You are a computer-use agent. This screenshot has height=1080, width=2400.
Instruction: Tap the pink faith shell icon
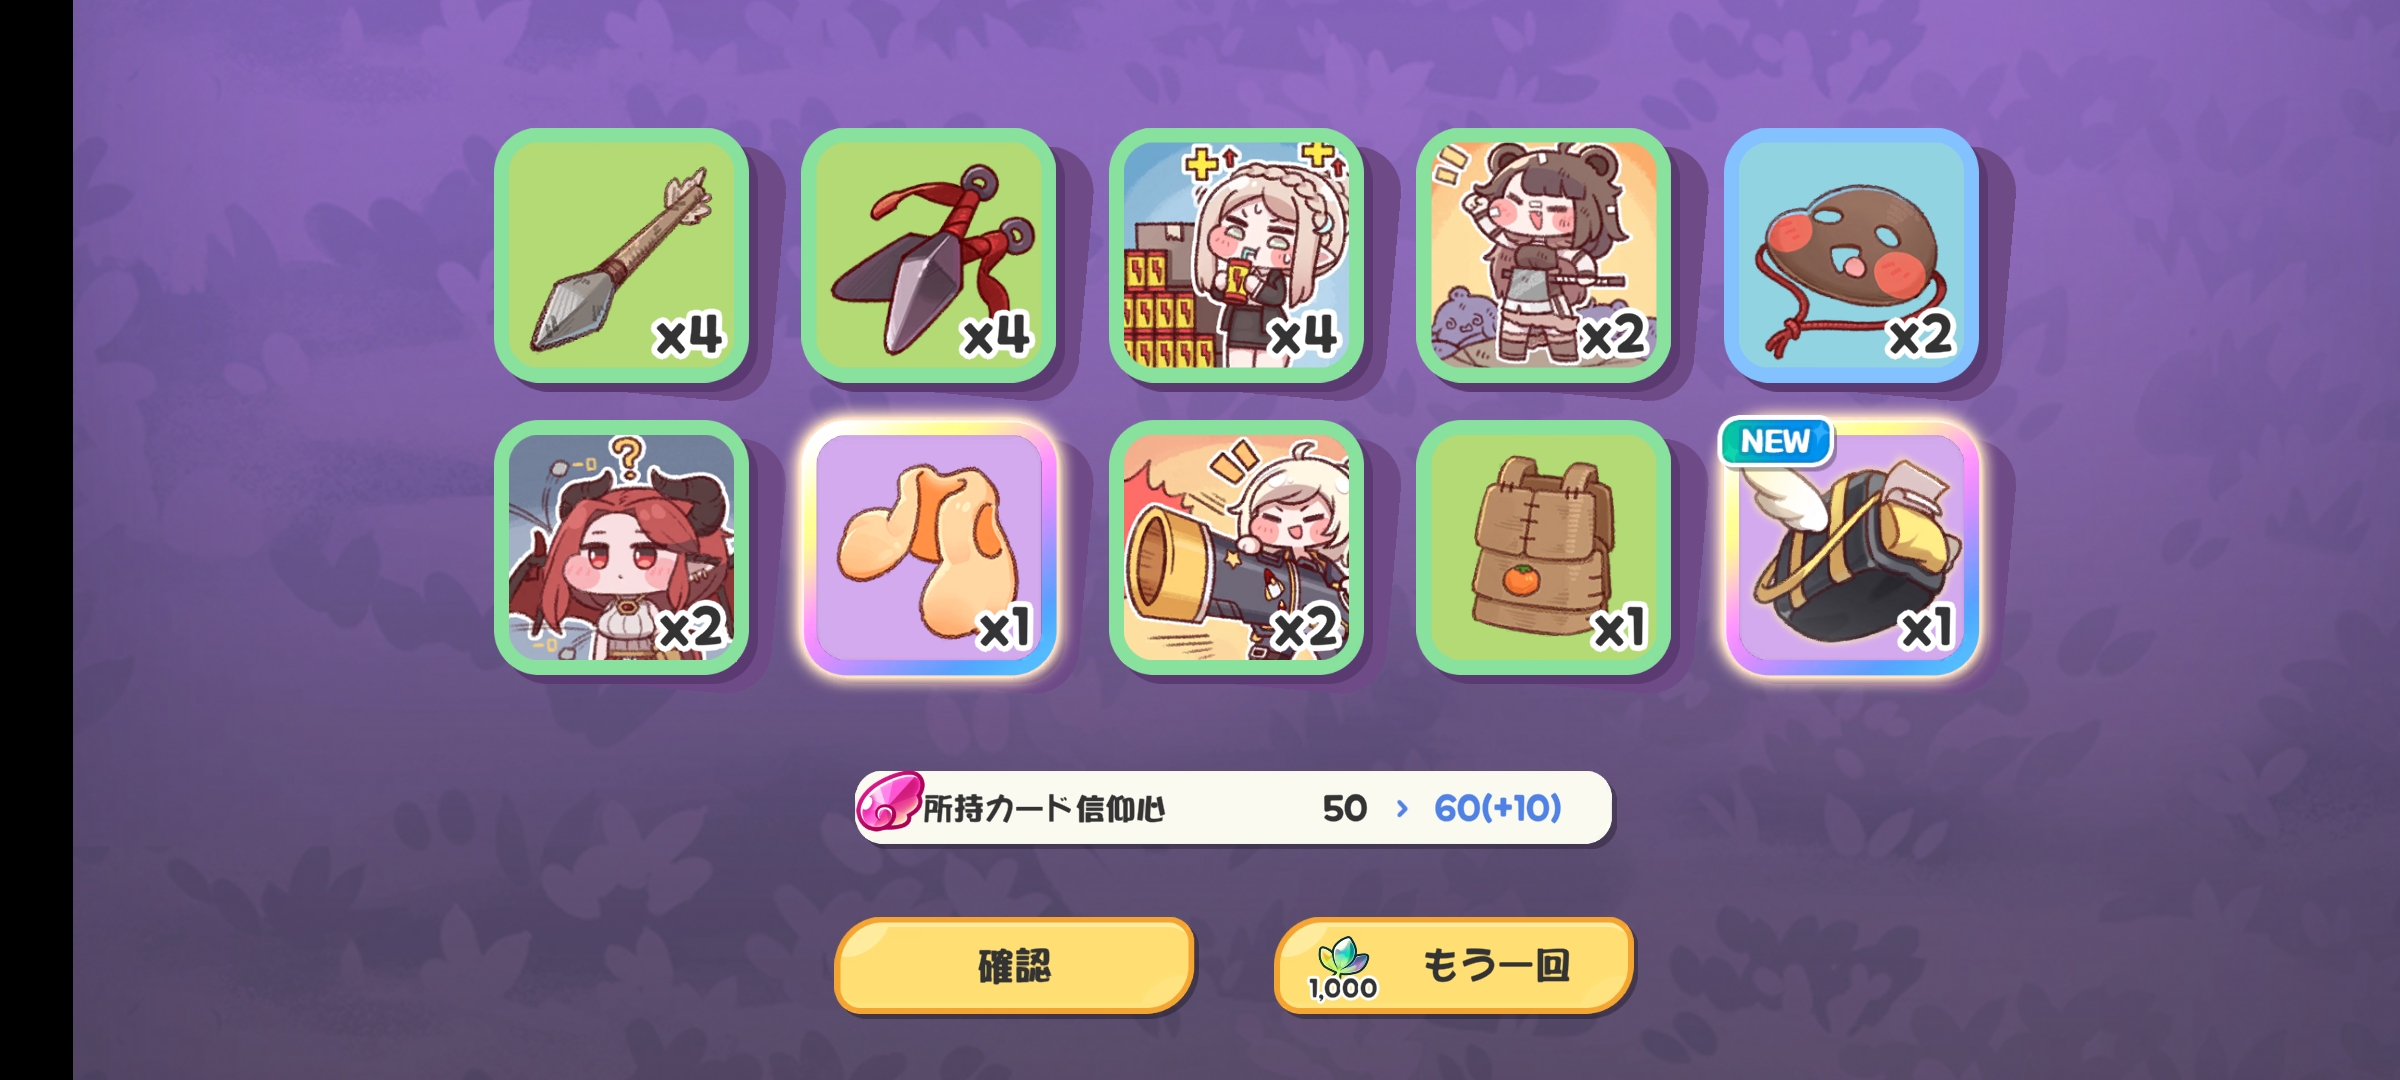tap(887, 802)
